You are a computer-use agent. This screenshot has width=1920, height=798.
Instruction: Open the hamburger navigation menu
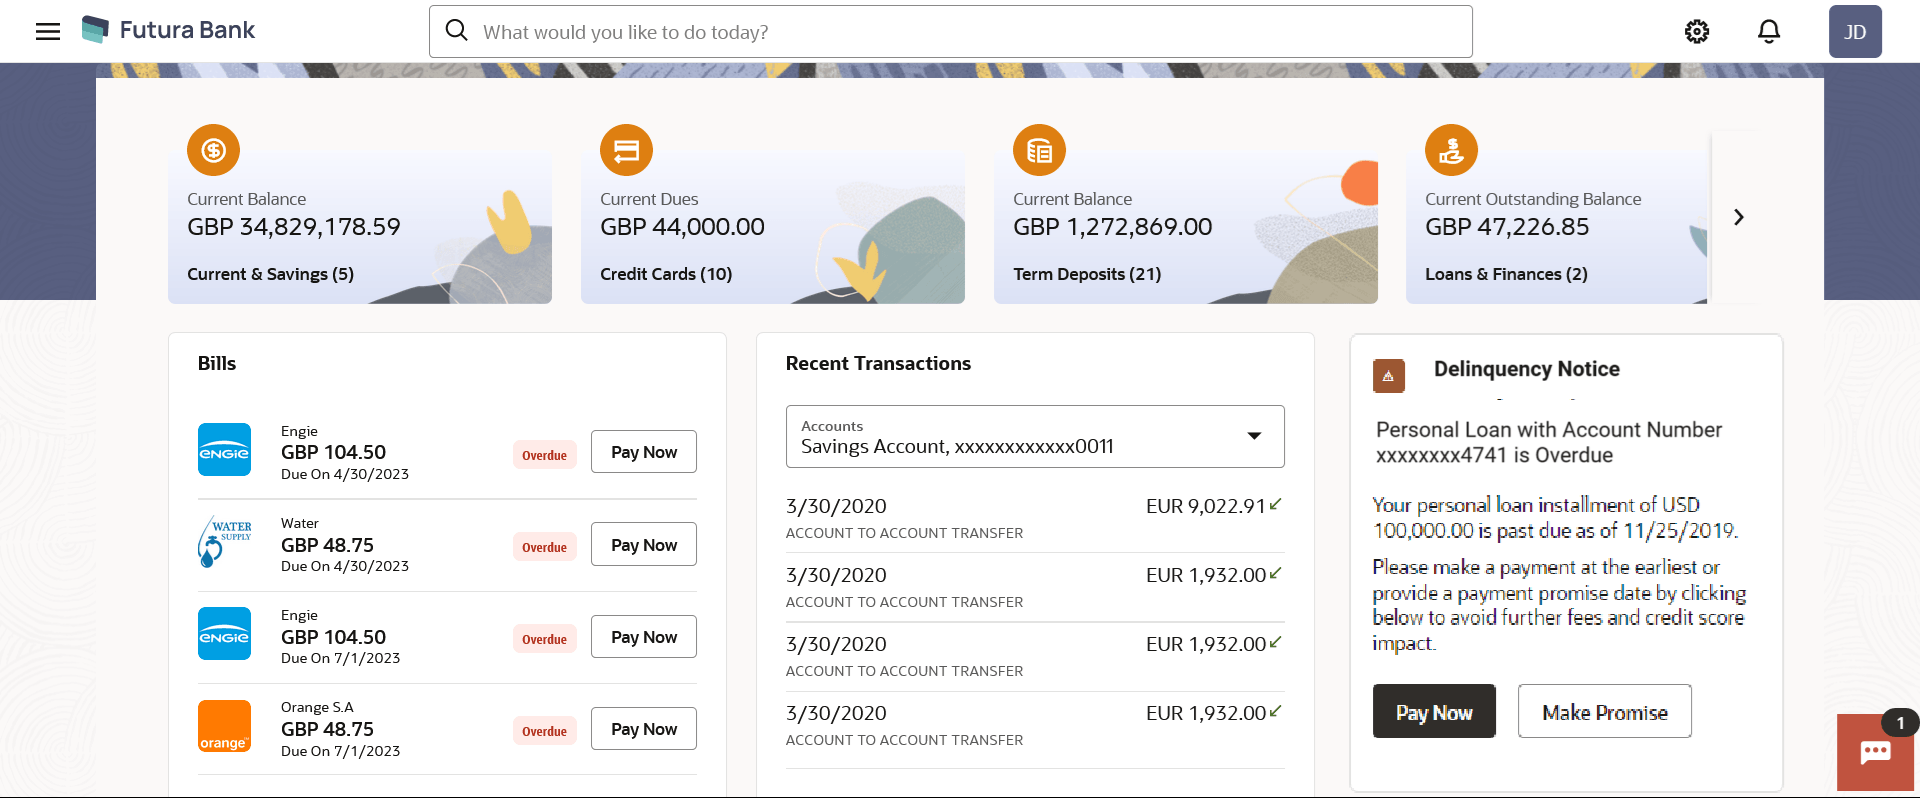coord(48,31)
